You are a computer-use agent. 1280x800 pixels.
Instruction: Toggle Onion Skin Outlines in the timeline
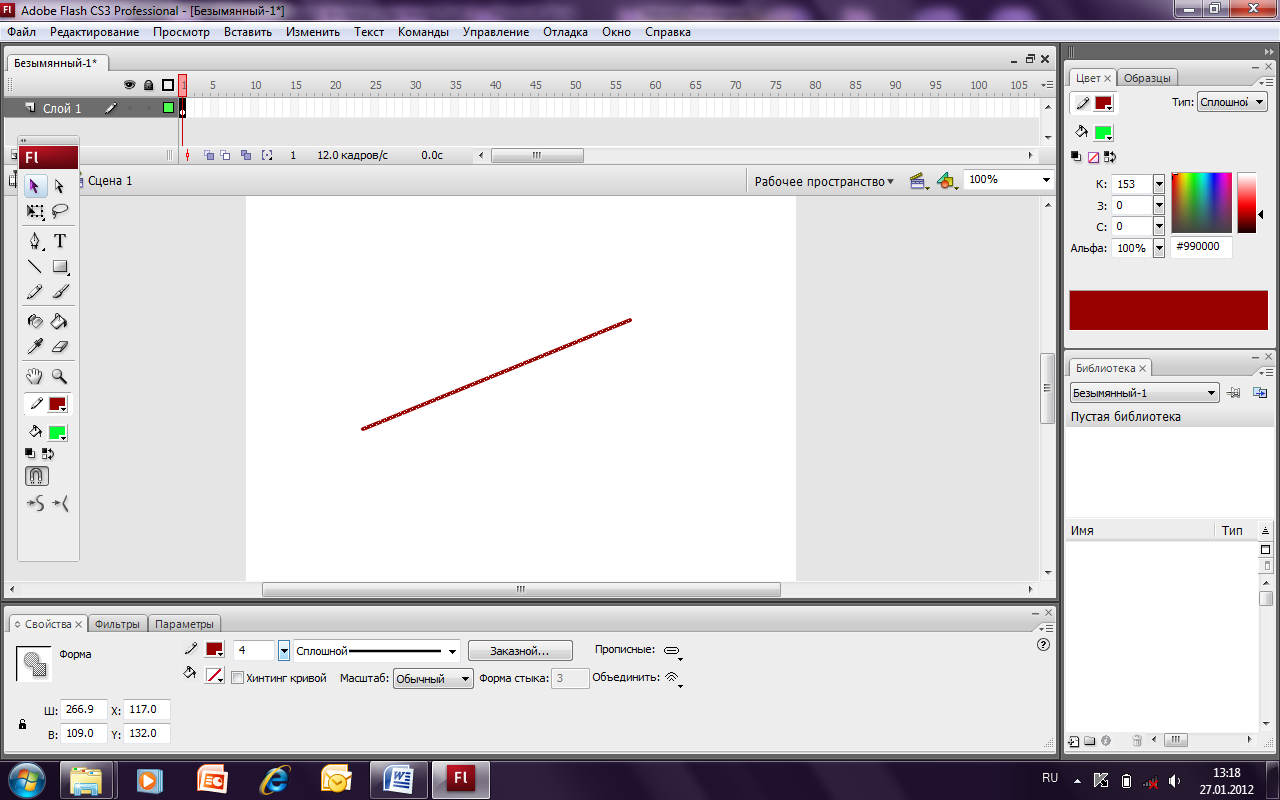point(226,155)
